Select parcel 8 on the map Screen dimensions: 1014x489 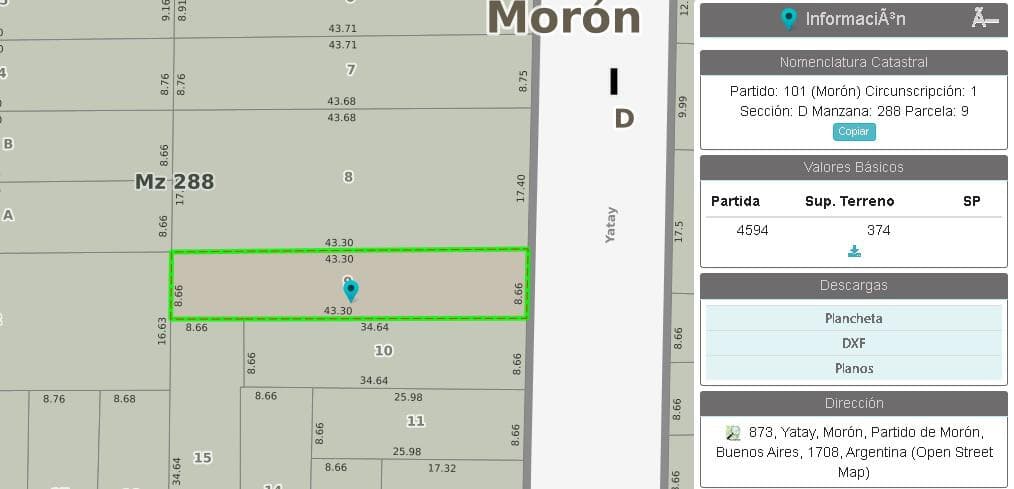349,177
